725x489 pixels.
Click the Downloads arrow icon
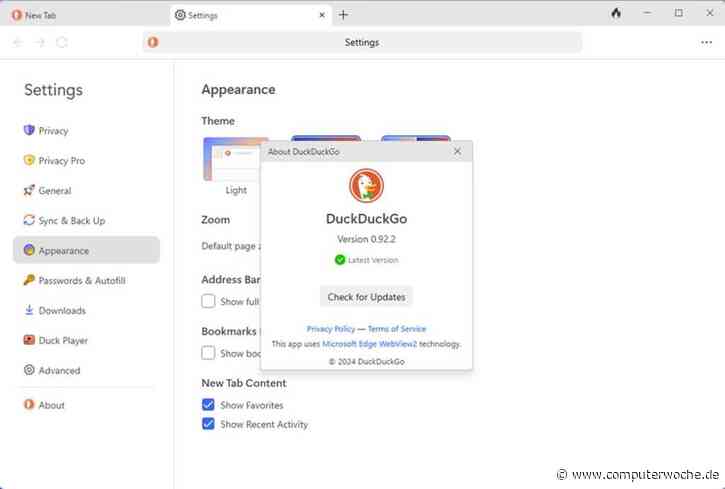click(29, 310)
